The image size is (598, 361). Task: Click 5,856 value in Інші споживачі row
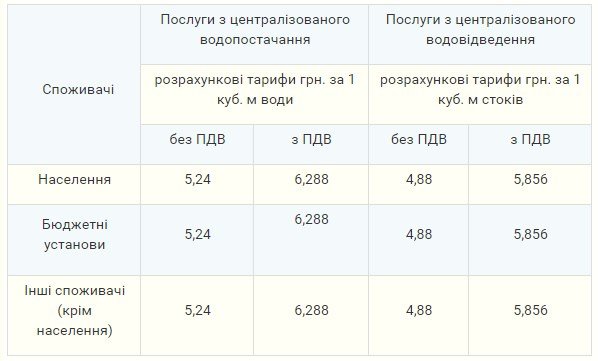pos(530,310)
